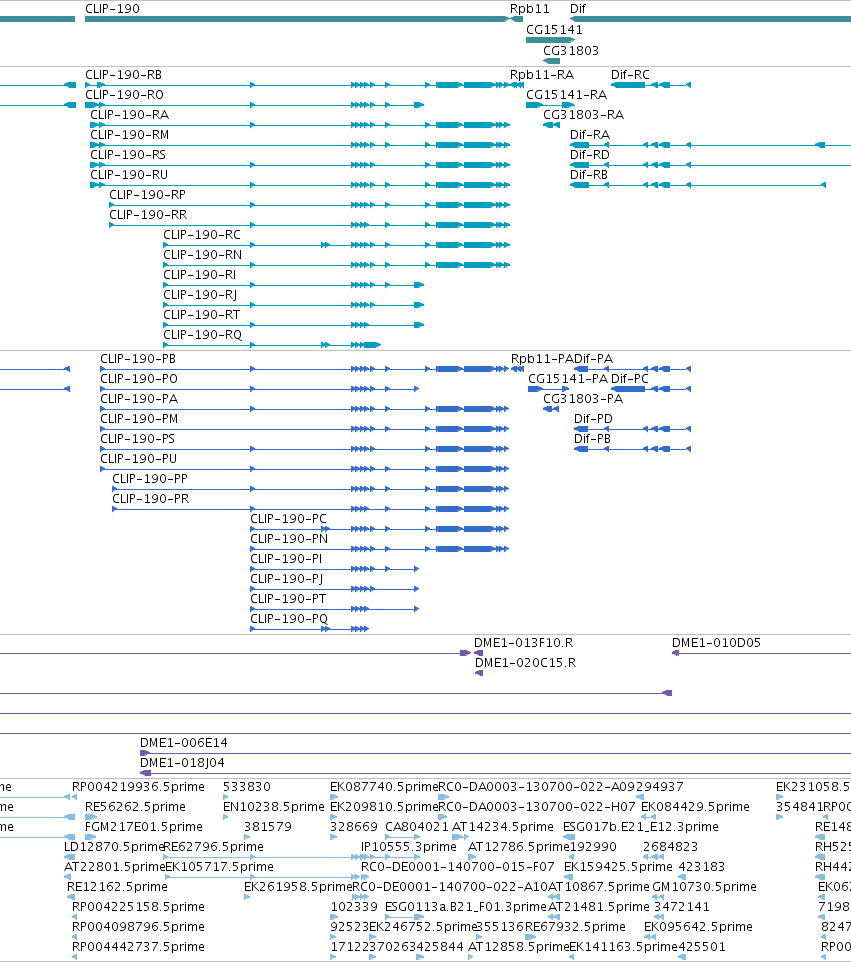Screen dimensions: 851x962
Task: Select the CG31803 gene feature
Action: [x=552, y=61]
